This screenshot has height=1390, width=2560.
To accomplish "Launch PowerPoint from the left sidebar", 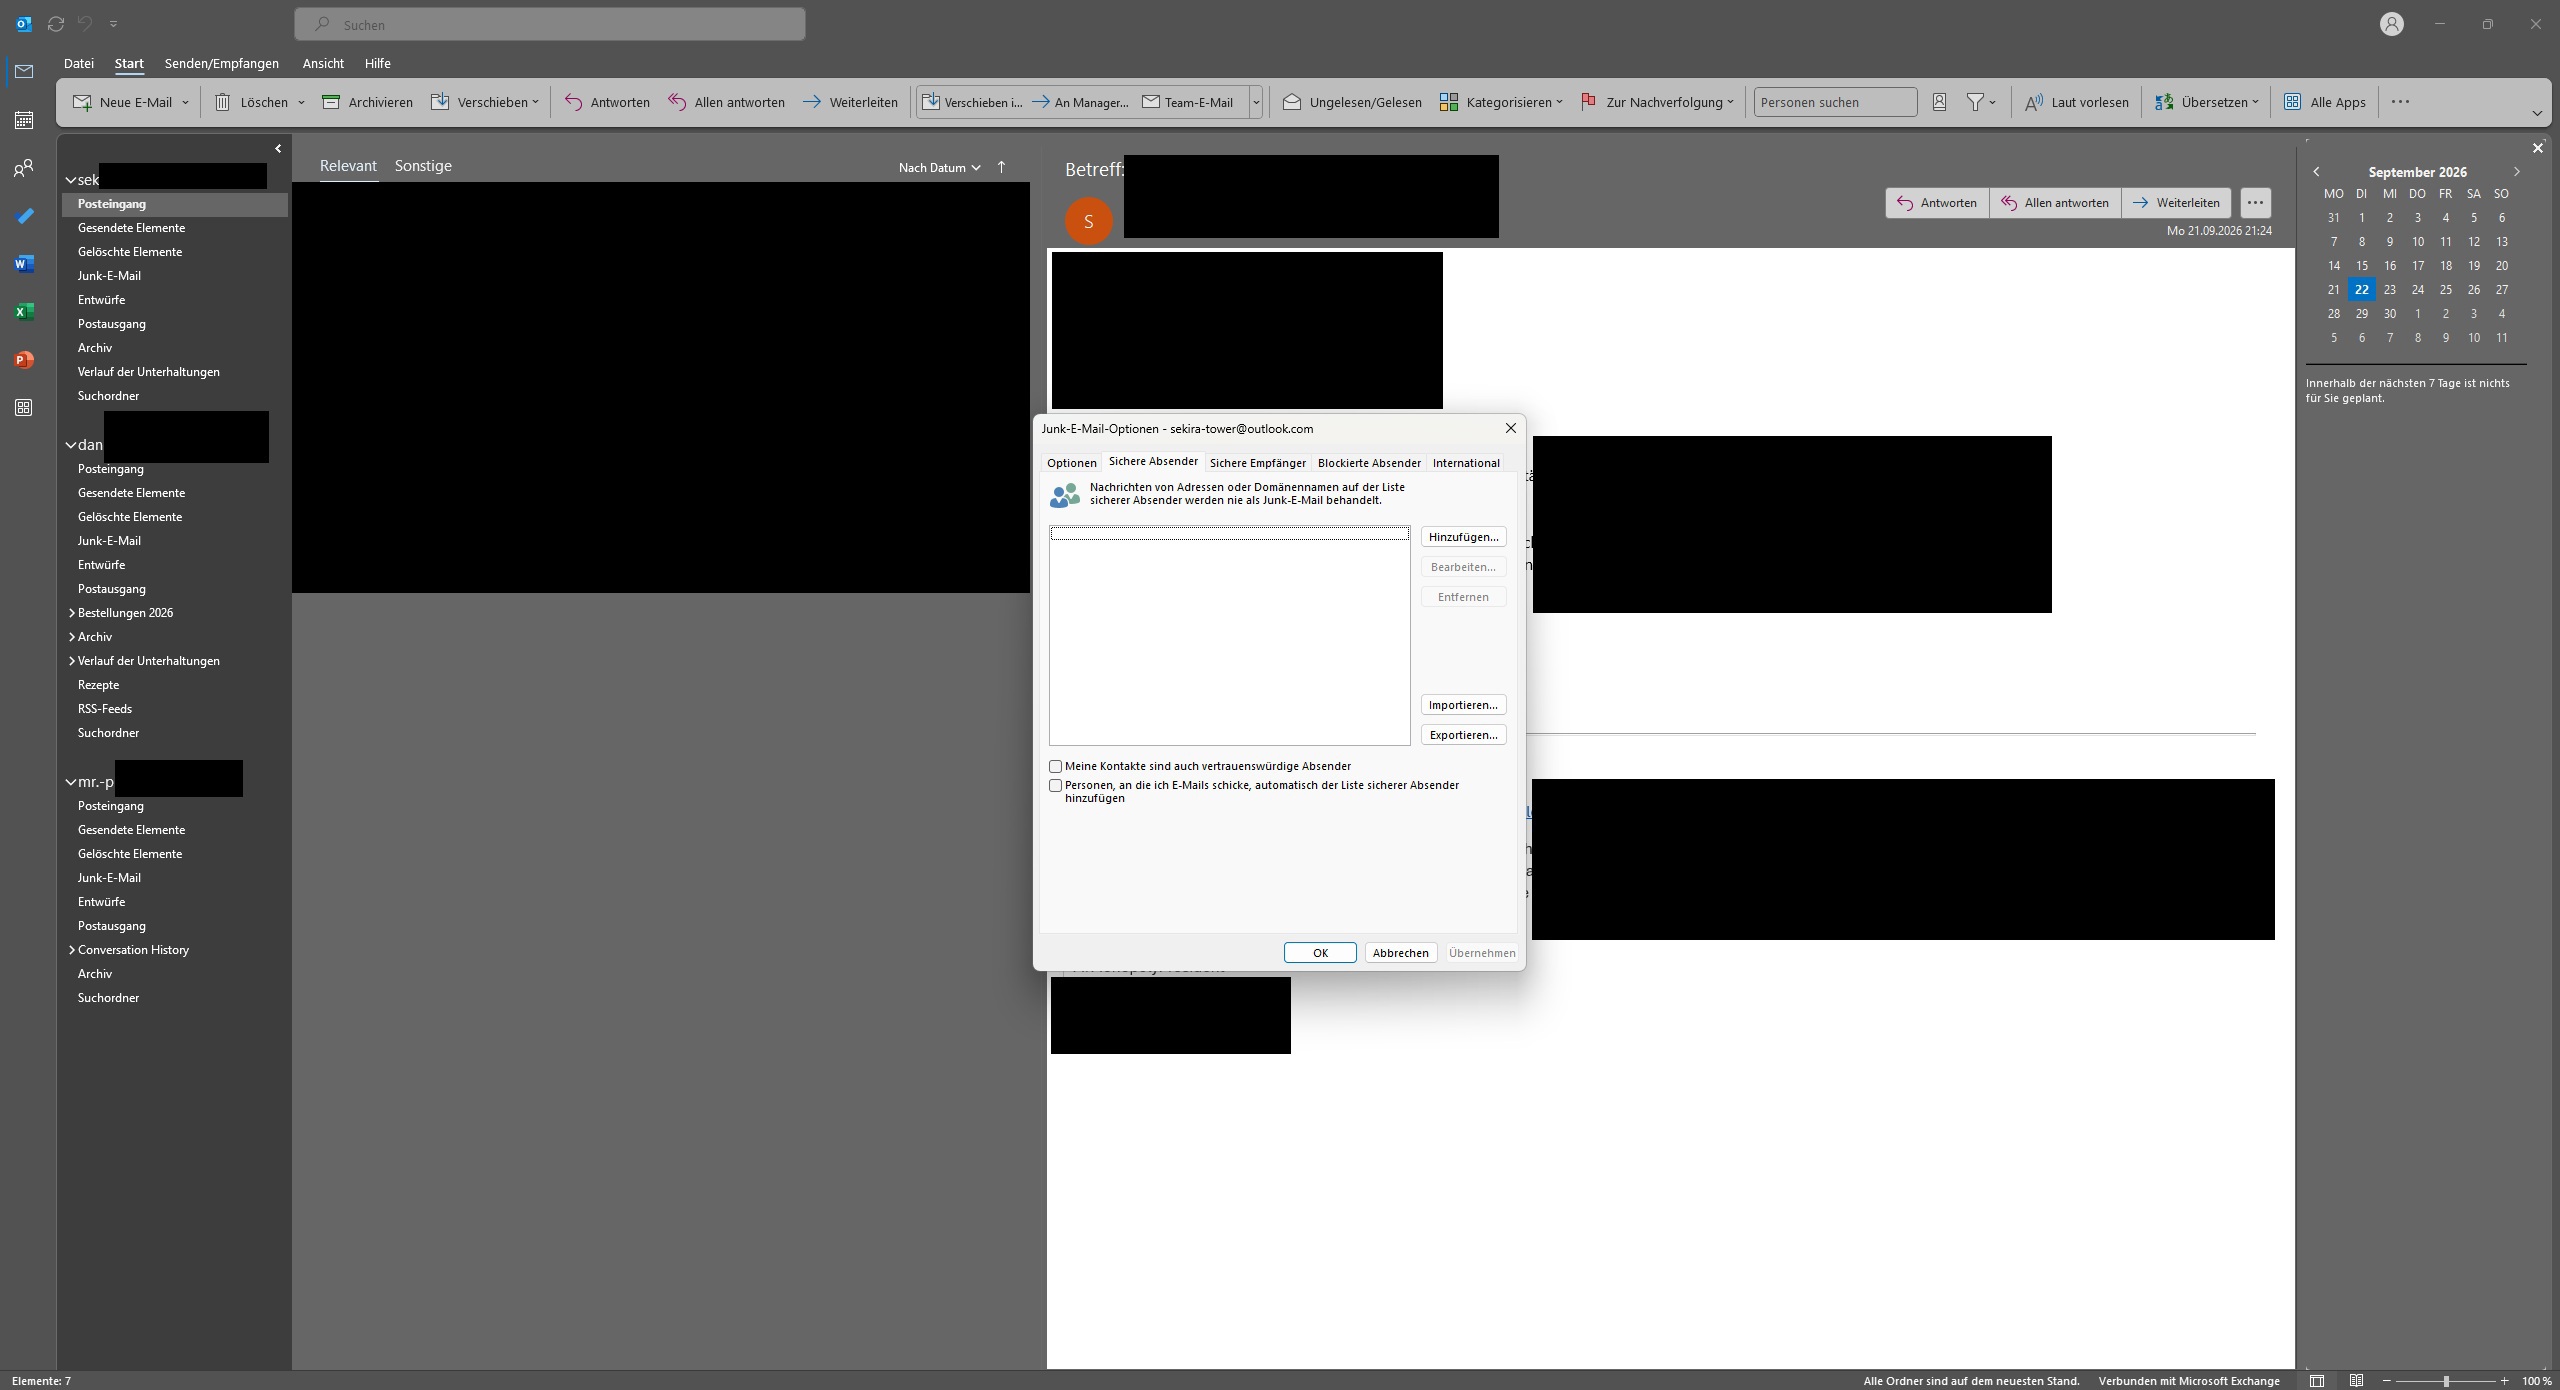I will [x=24, y=360].
